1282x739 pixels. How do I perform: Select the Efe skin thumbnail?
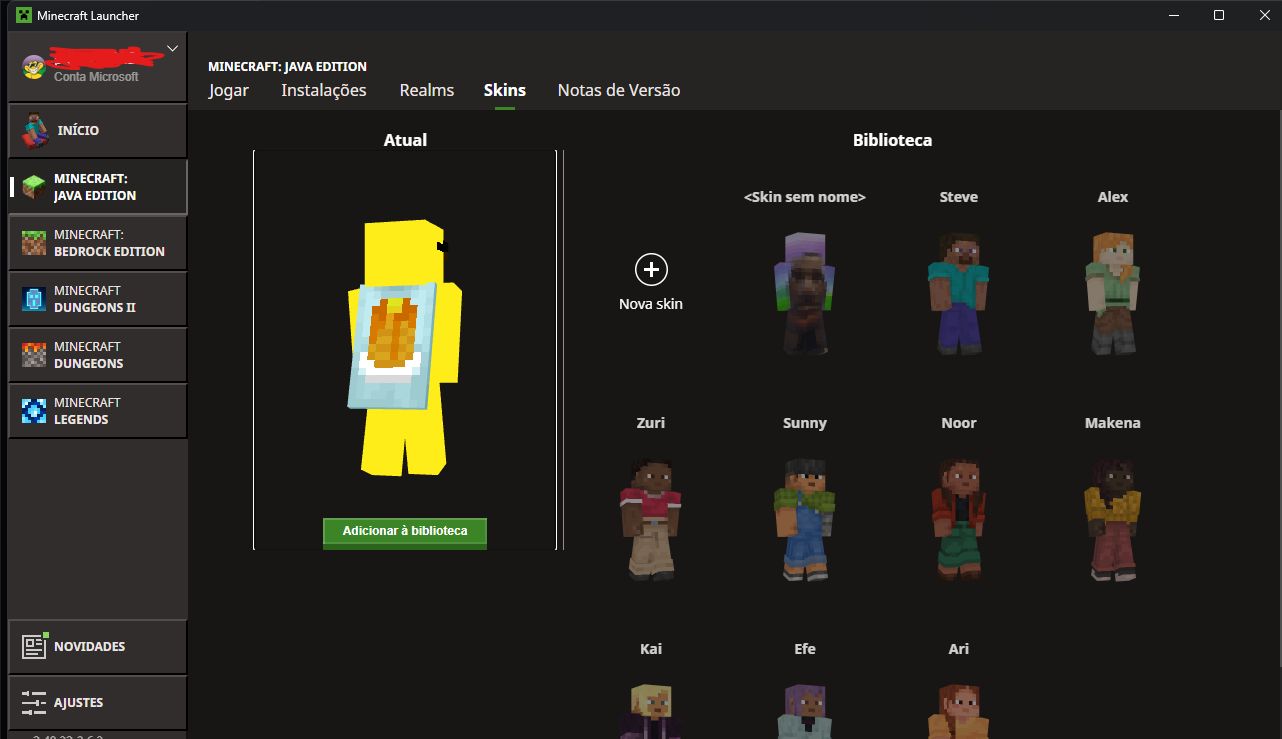point(805,710)
